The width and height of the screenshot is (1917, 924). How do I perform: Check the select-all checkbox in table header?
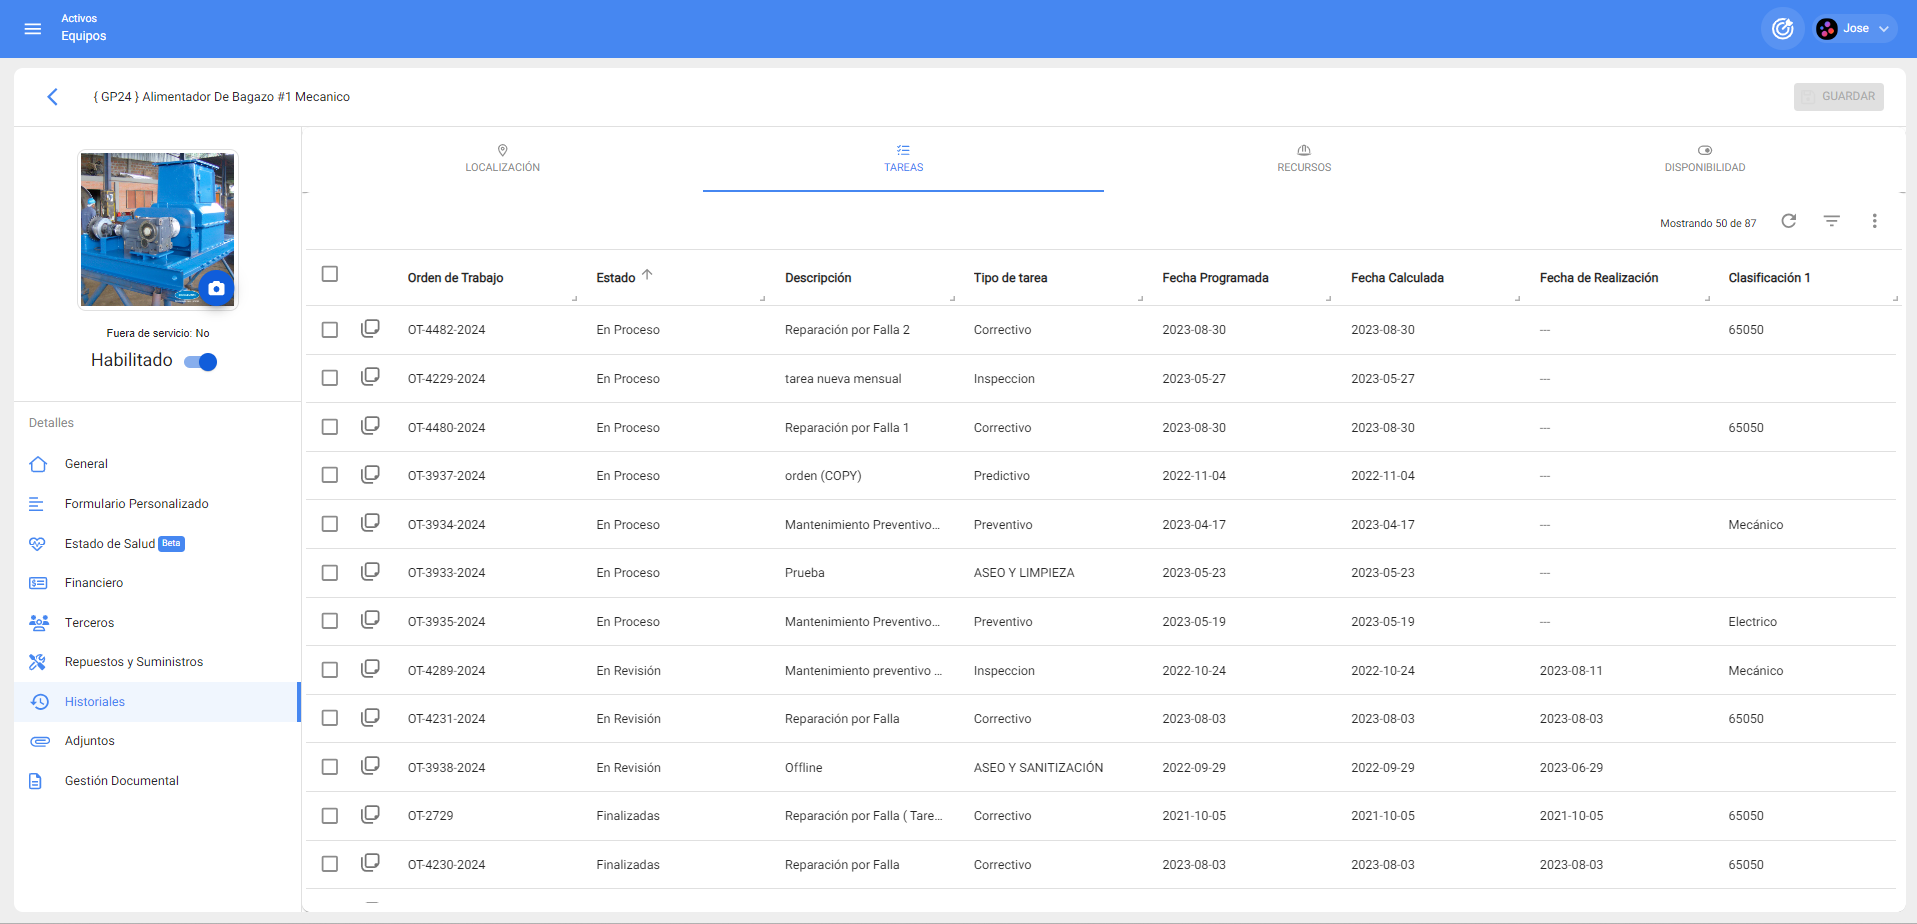(x=330, y=274)
